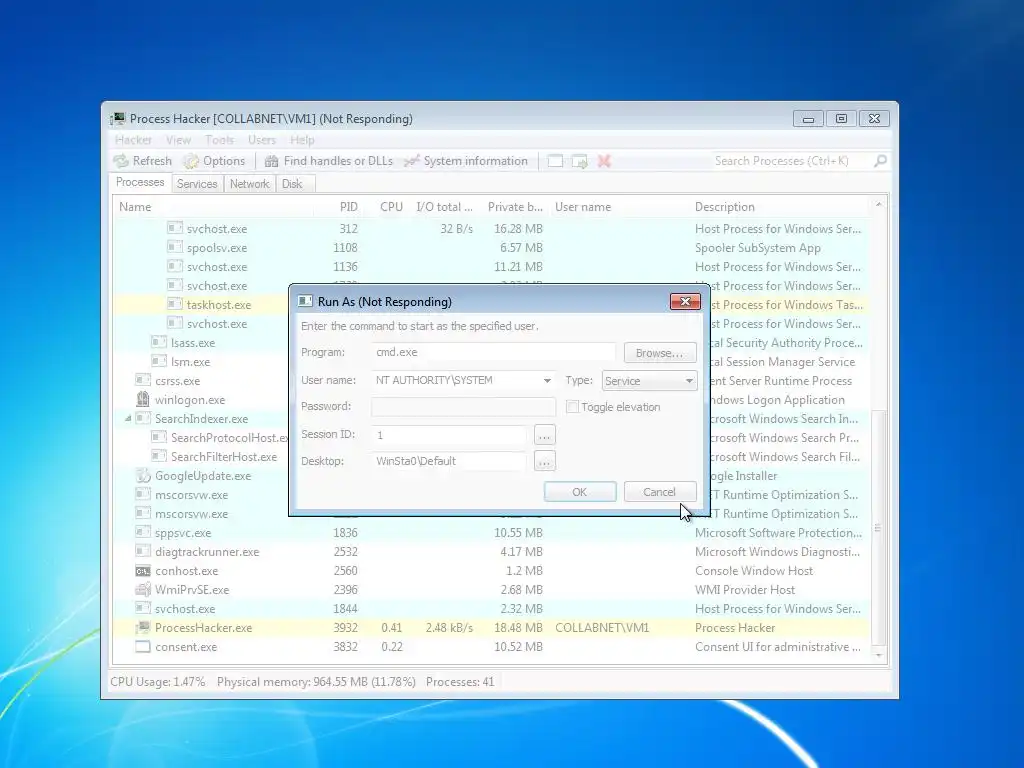This screenshot has width=1024, height=768.
Task: Click the consent.exe icon
Action: [142, 647]
